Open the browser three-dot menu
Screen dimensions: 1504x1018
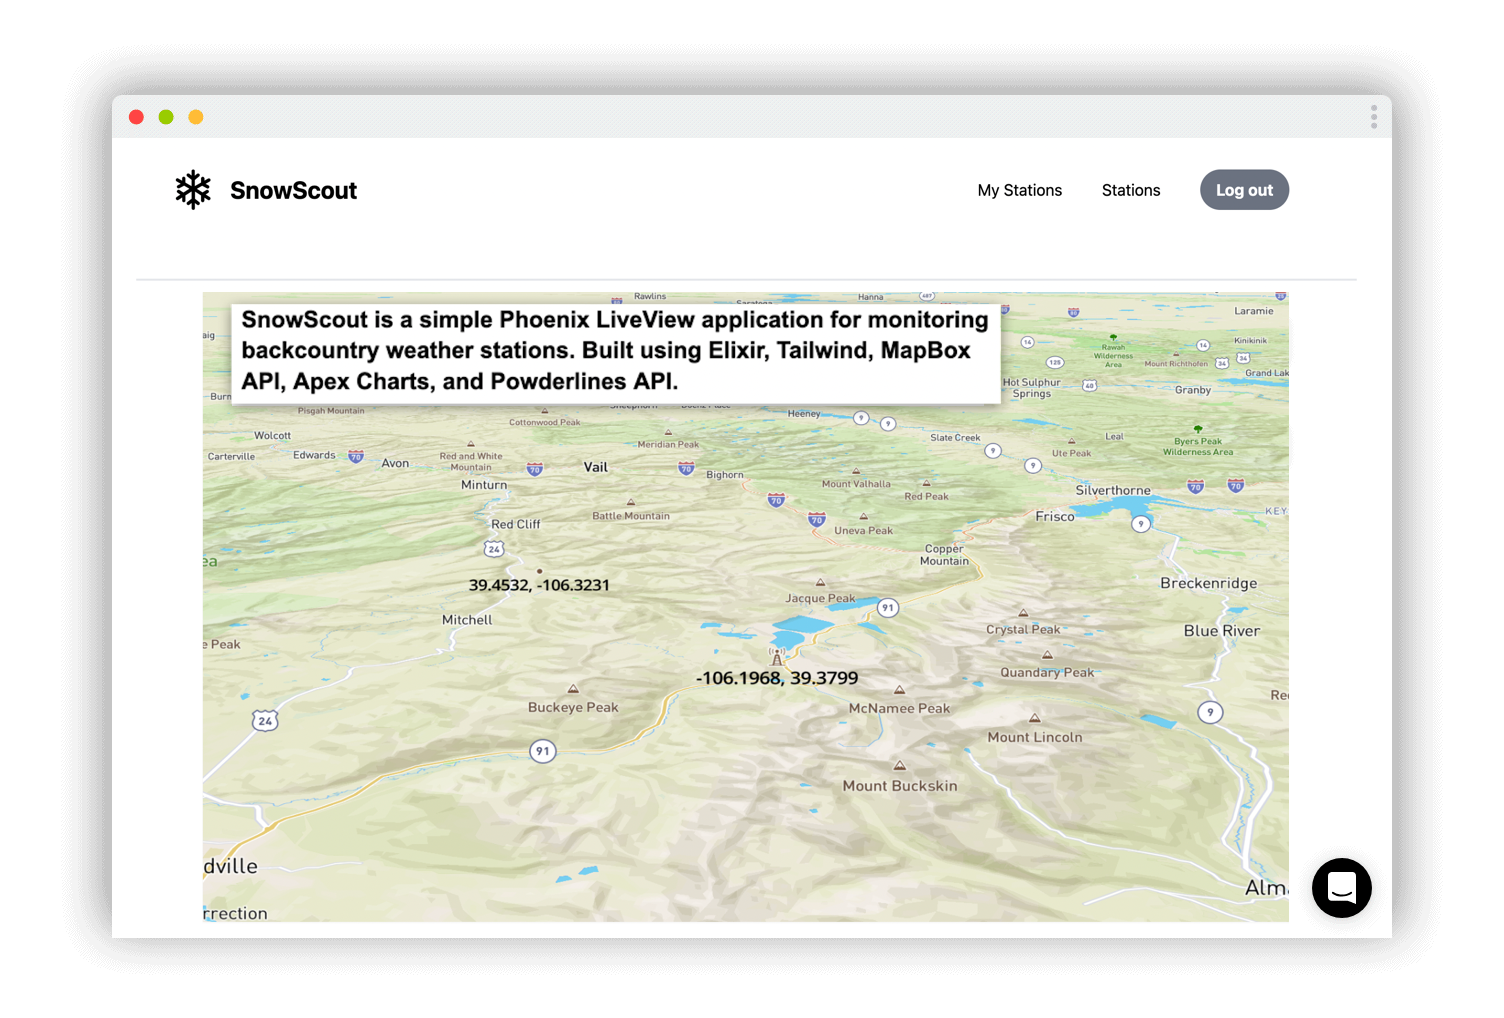(1374, 117)
